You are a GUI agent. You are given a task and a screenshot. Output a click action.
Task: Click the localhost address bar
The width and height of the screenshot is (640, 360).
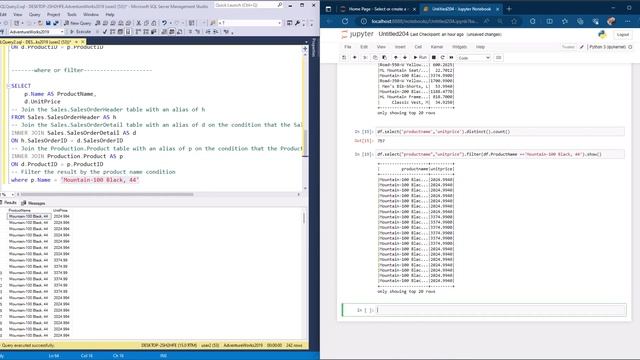424,21
